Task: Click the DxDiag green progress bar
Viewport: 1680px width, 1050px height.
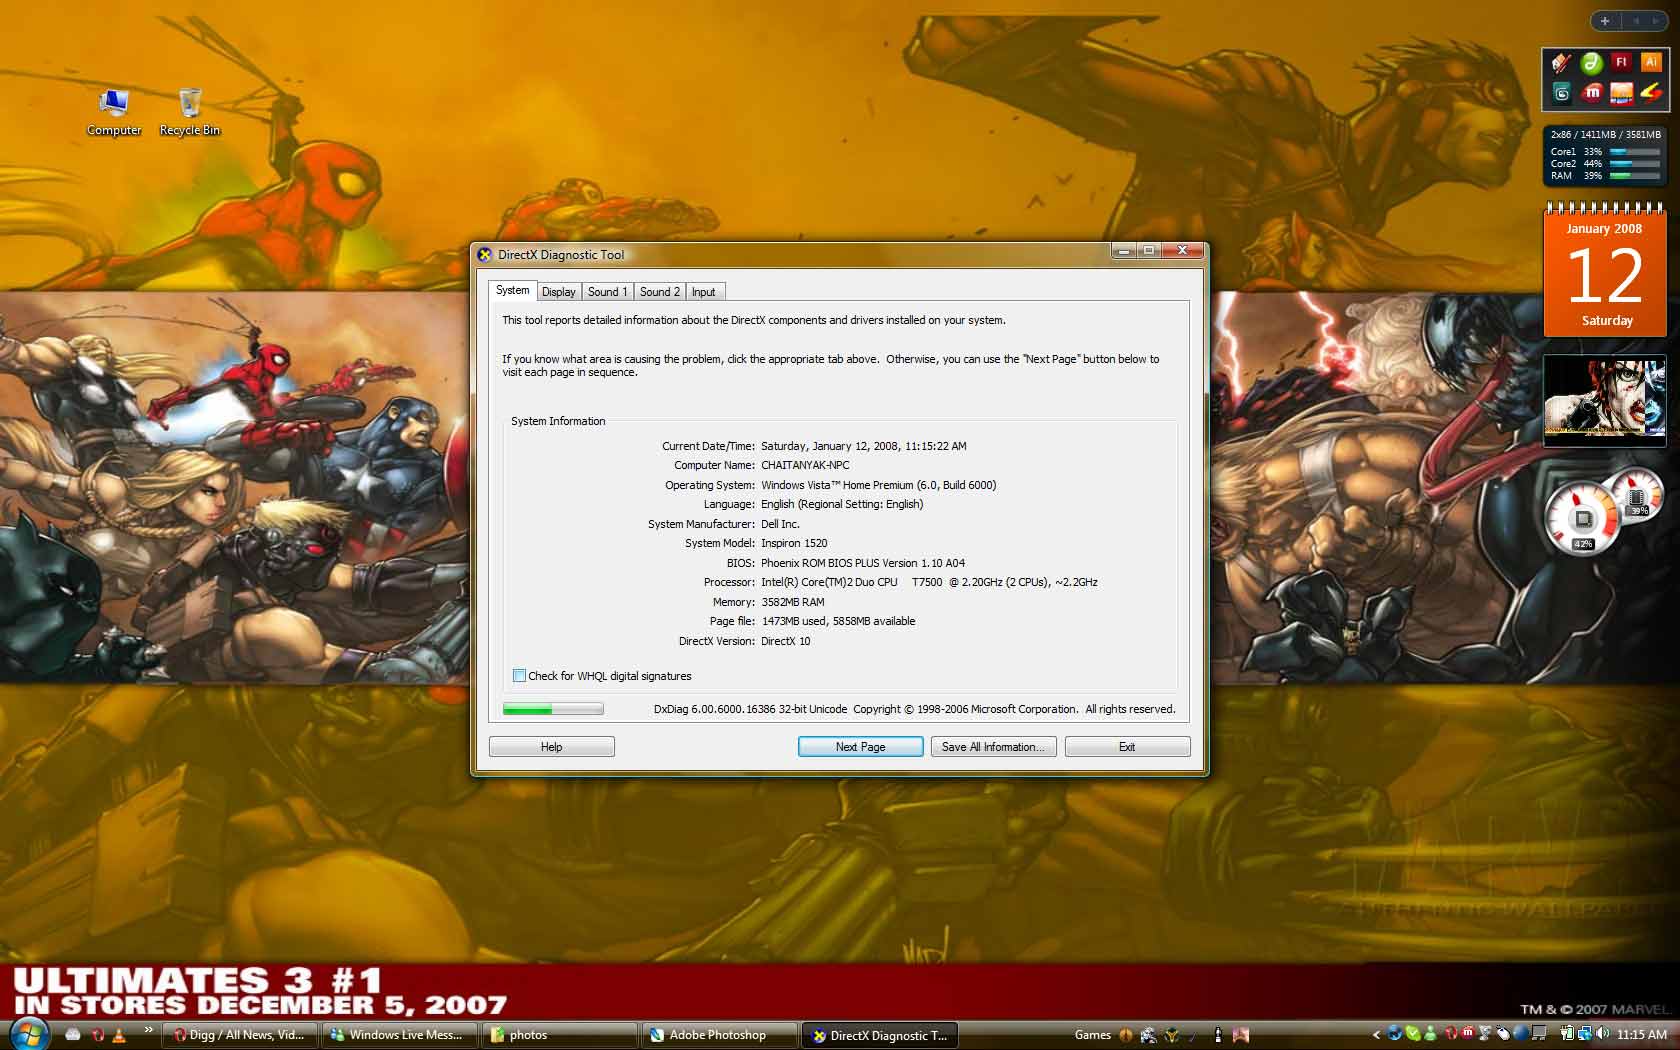Action: (x=553, y=709)
